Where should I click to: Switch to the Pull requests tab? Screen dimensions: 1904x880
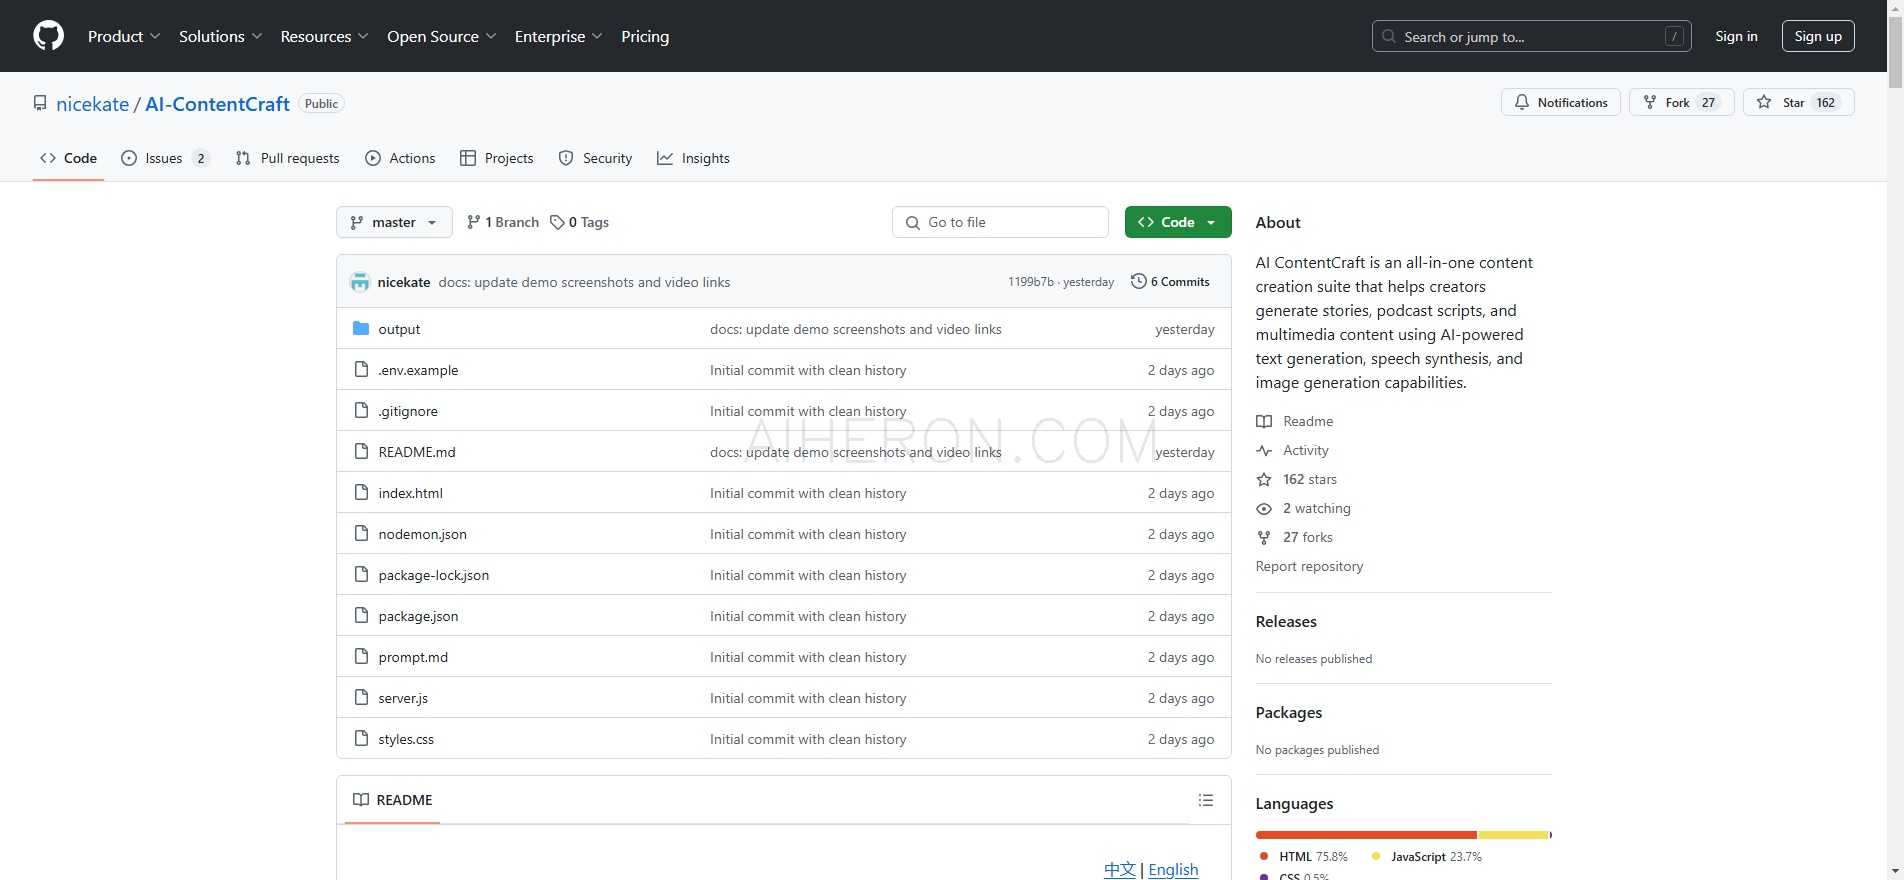288,158
